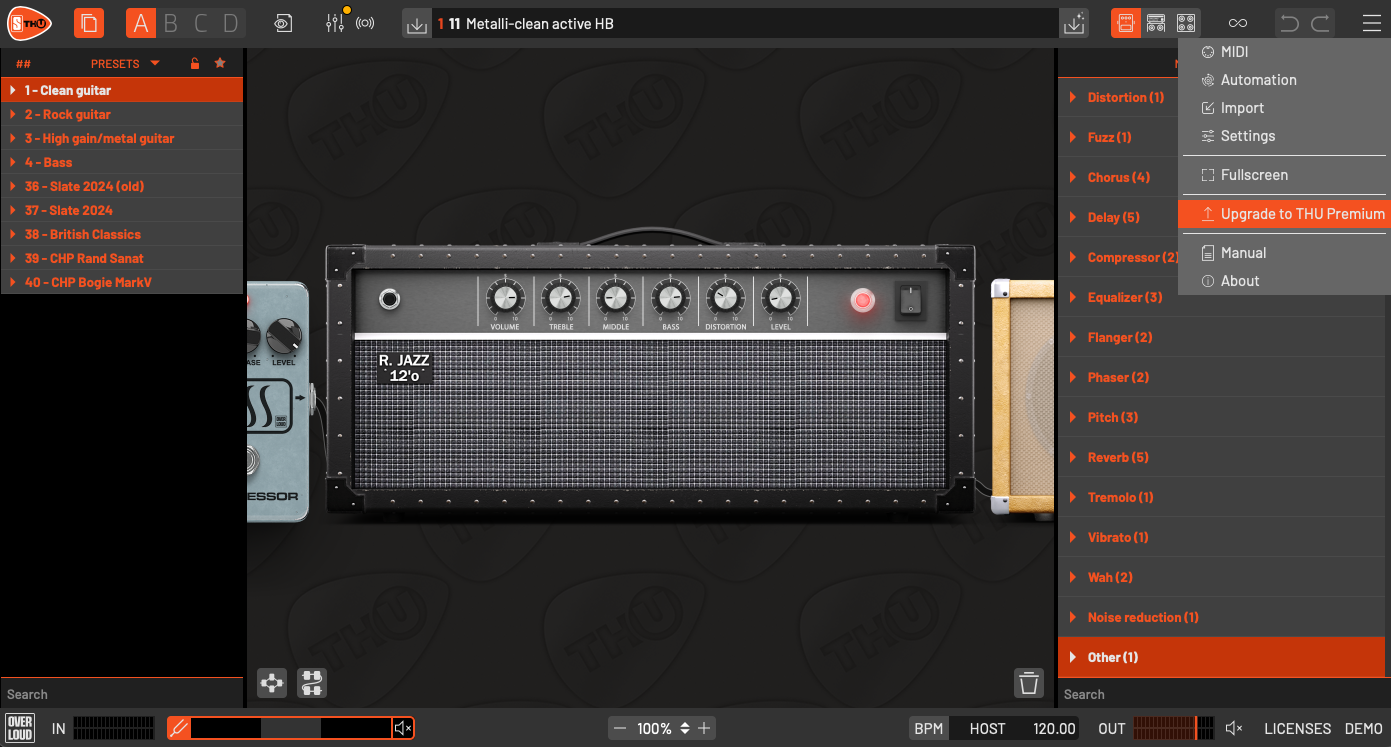This screenshot has height=747, width=1391.
Task: Click the amp DISTORTION knob
Action: click(725, 297)
